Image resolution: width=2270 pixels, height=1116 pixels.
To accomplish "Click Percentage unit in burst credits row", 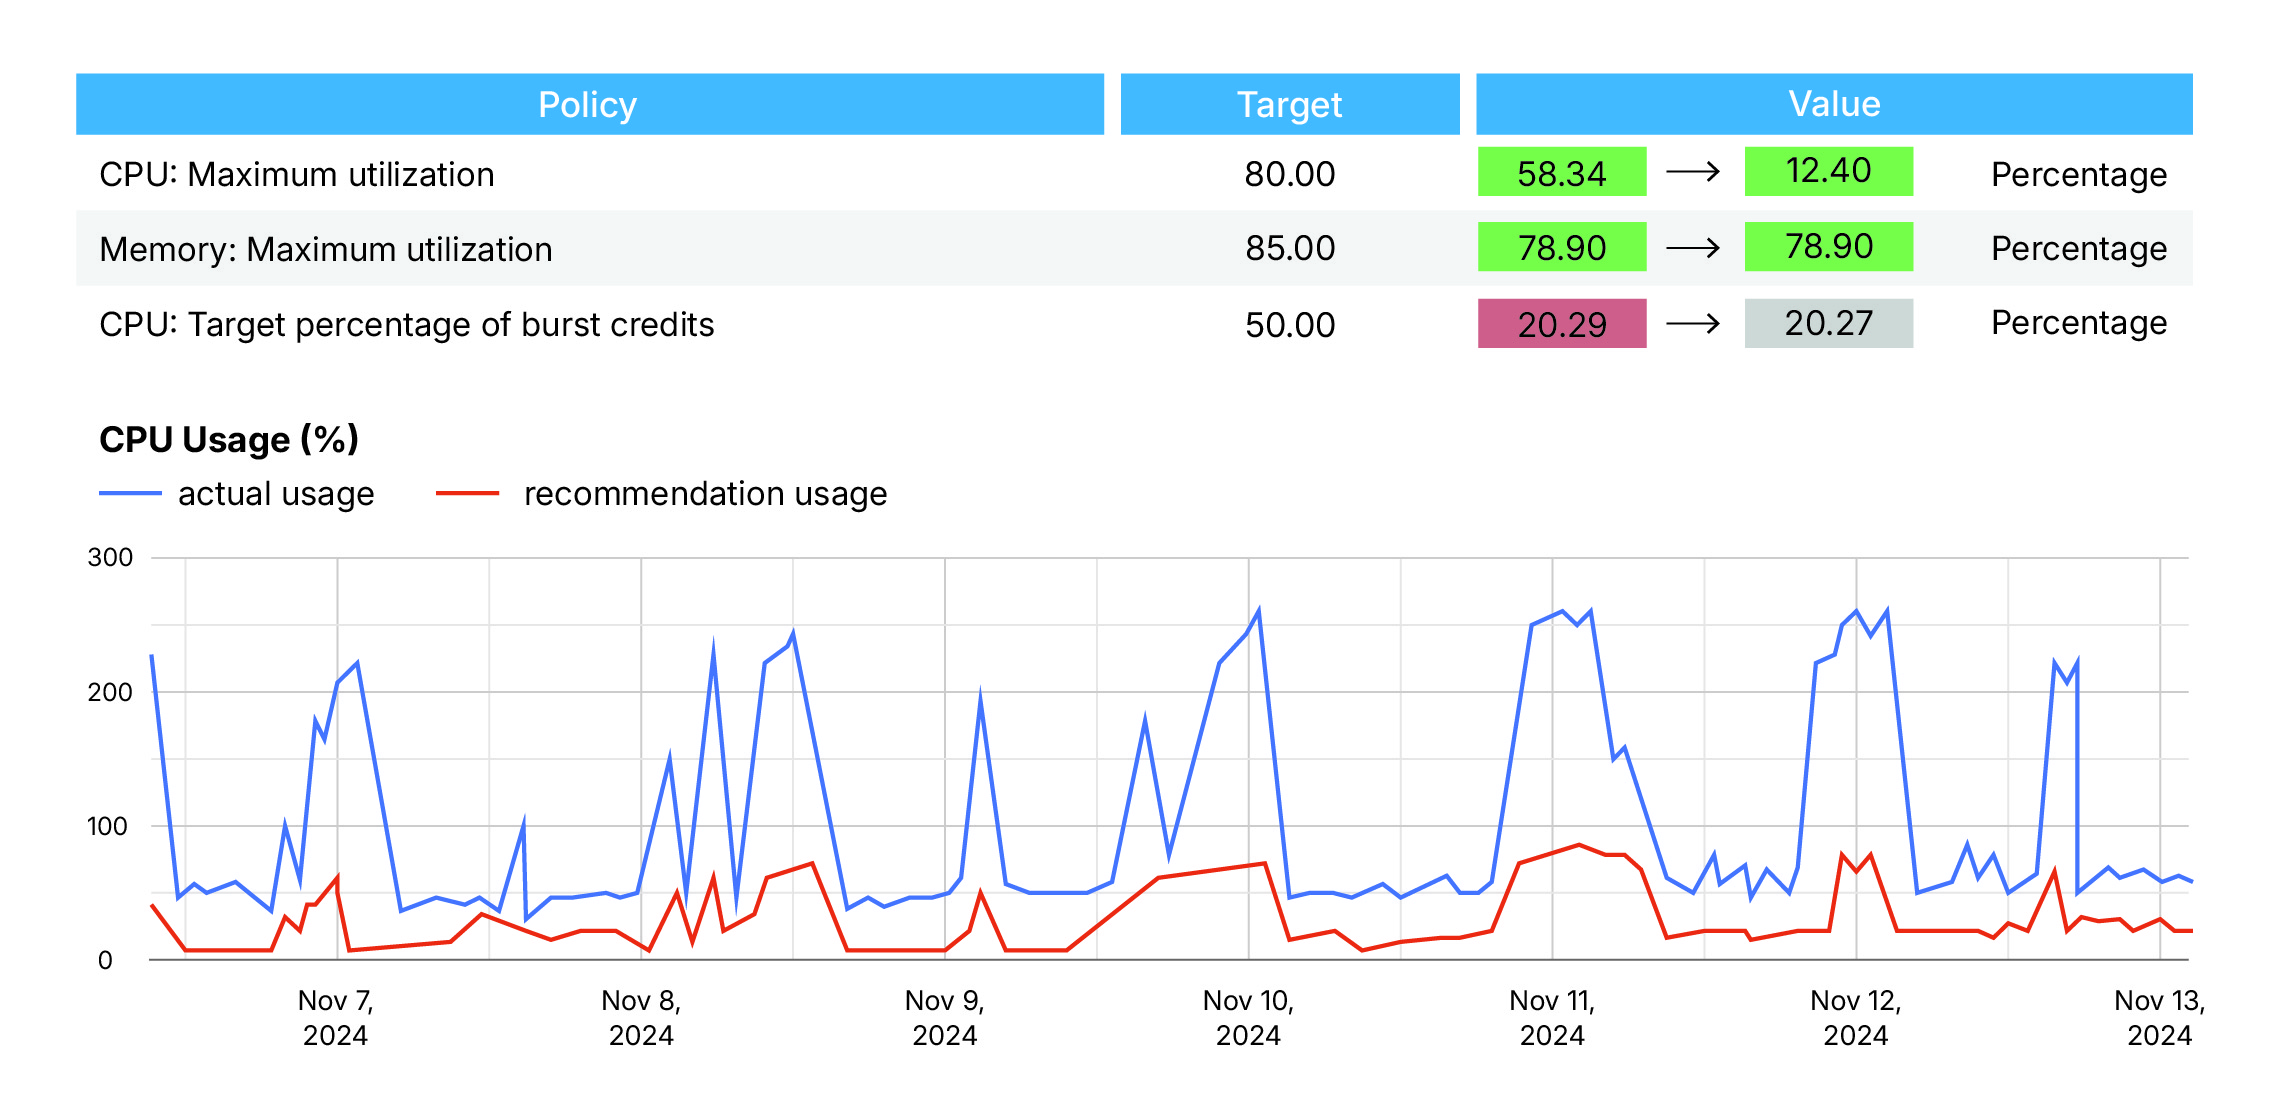I will 2078,323.
